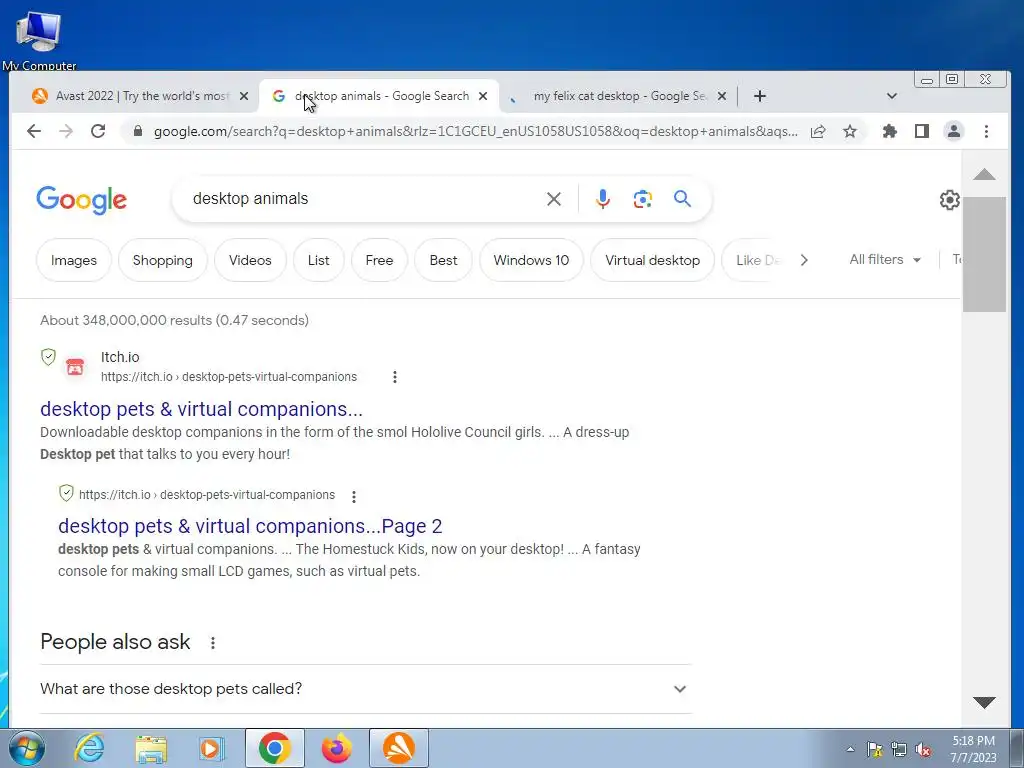Share this page using address bar icon
The height and width of the screenshot is (768, 1024).
click(x=818, y=131)
